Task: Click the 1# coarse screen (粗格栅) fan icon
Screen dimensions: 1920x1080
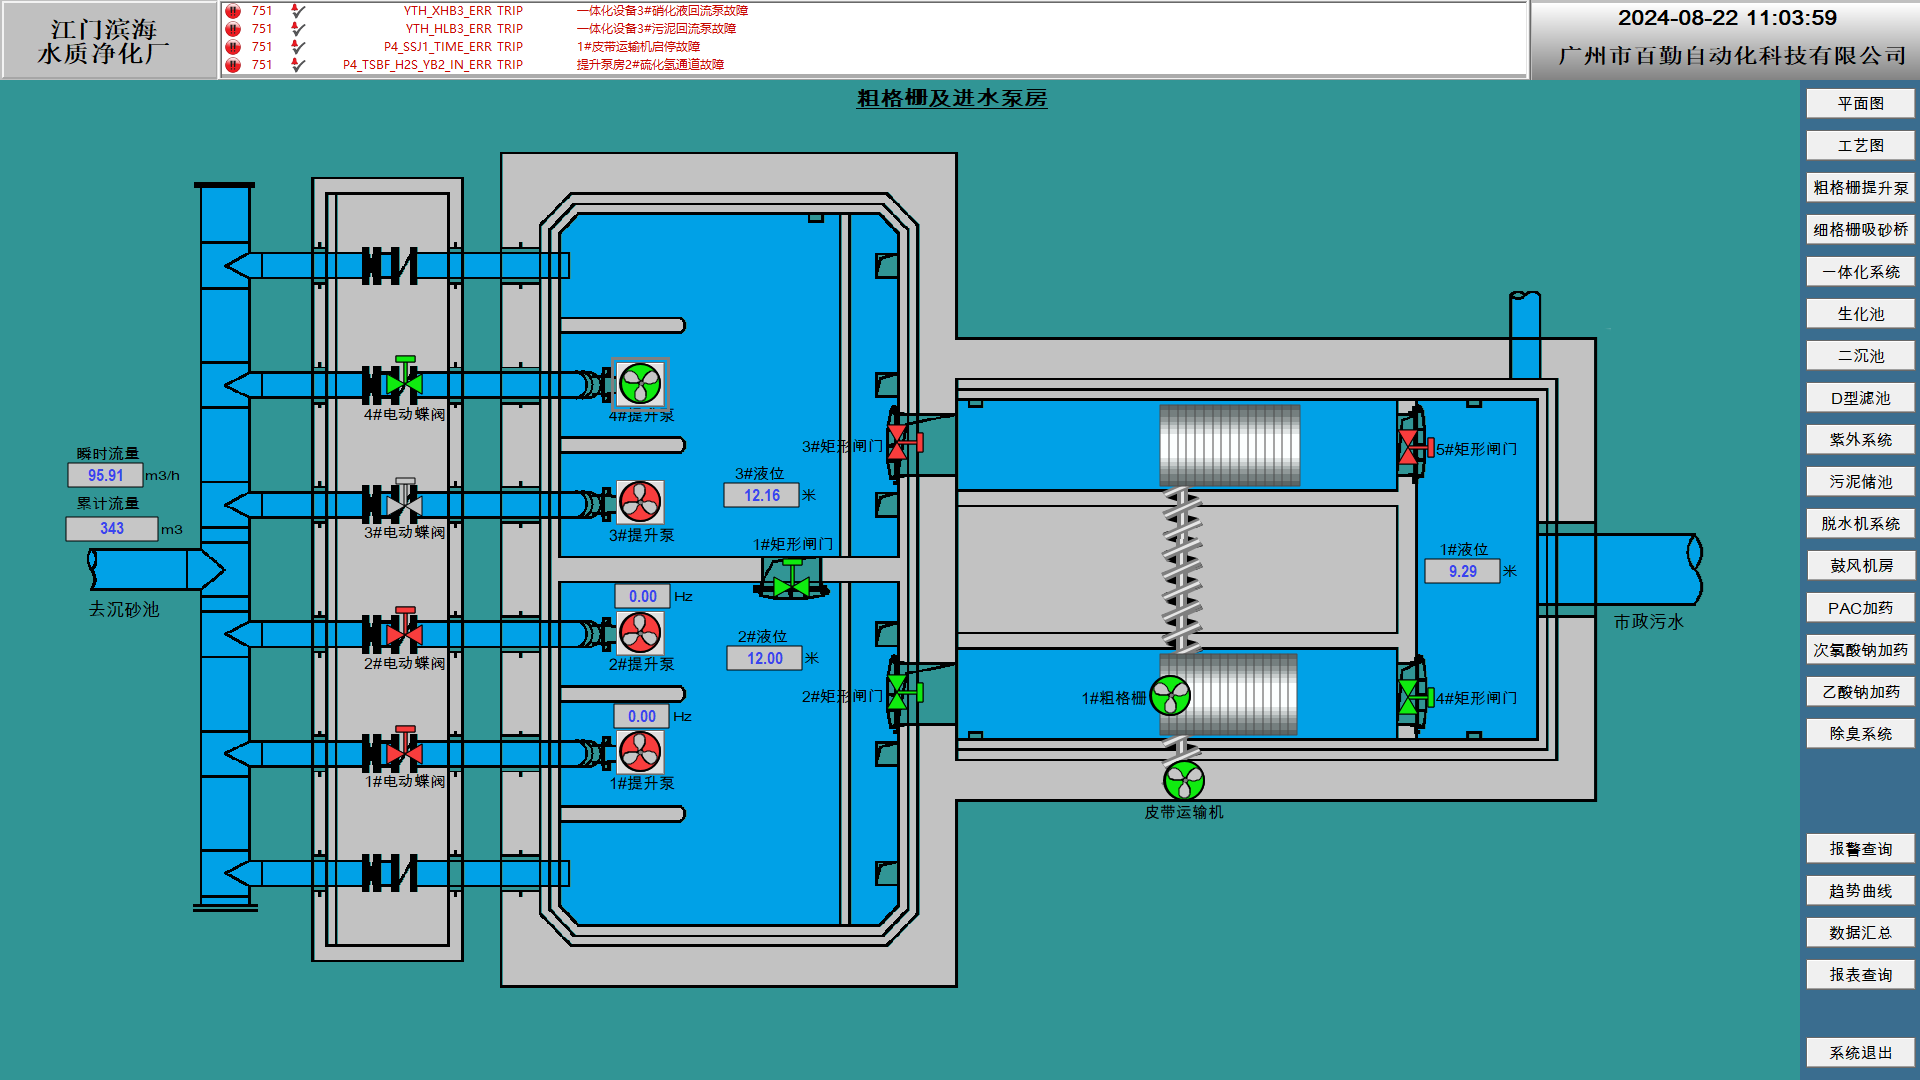Action: pos(1170,696)
